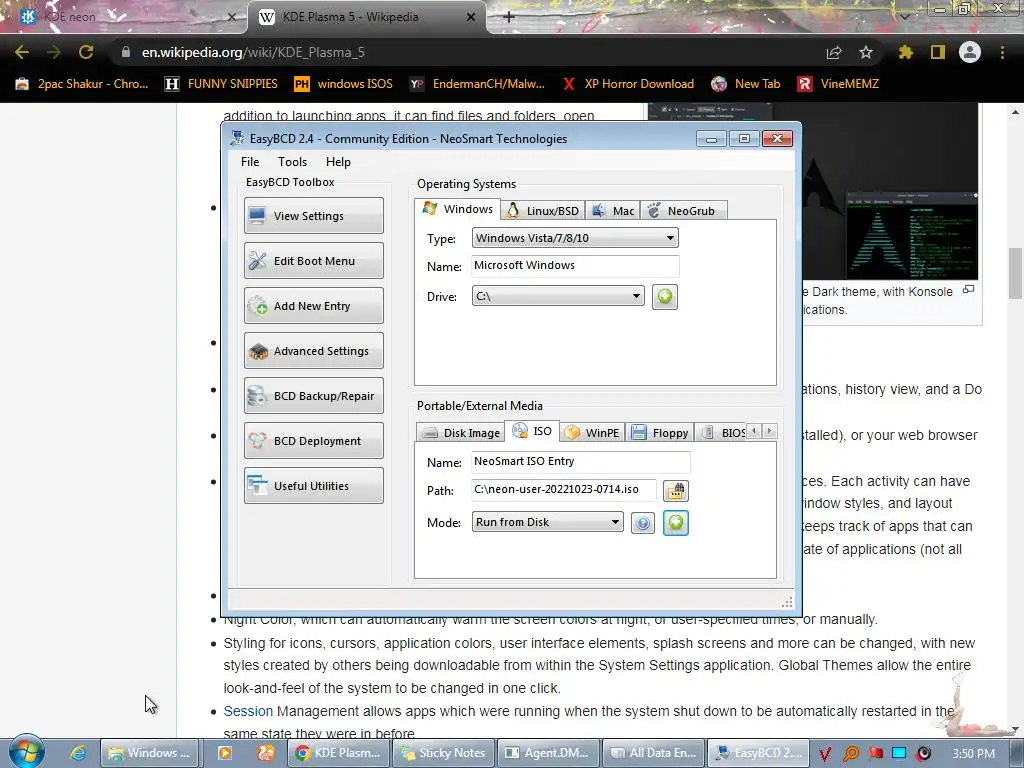Select the ISO portable media tab
Viewport: 1024px width, 768px height.
[x=532, y=431]
